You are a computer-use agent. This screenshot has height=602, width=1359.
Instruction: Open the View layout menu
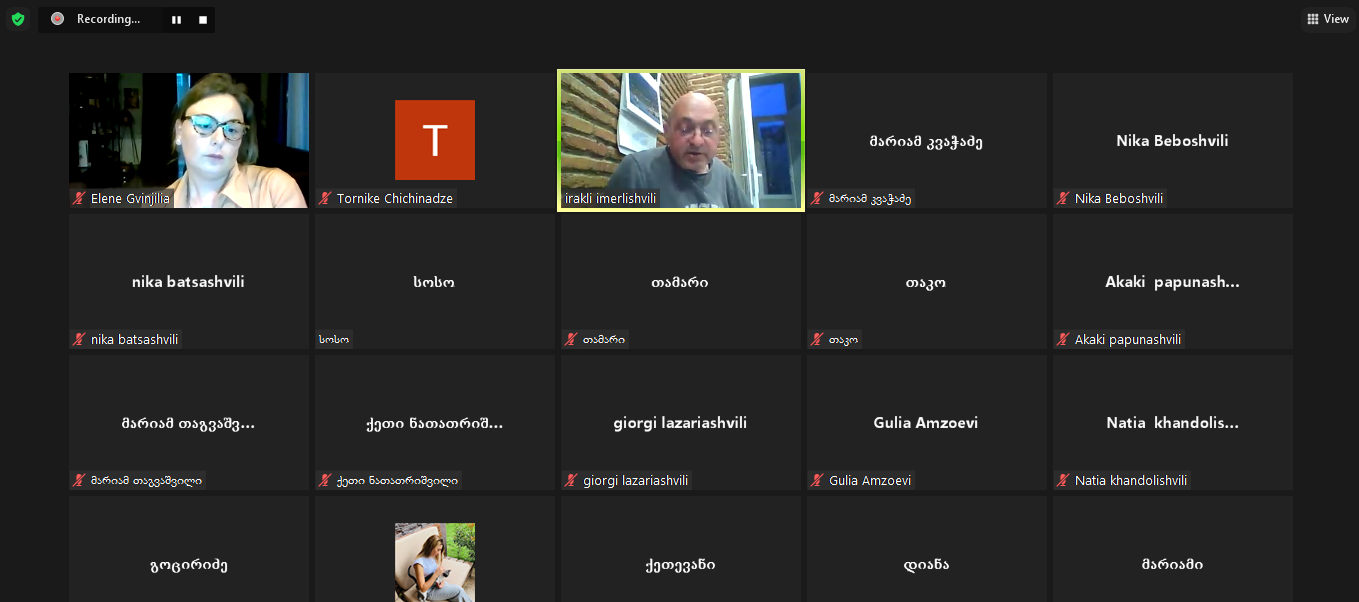tap(1327, 19)
